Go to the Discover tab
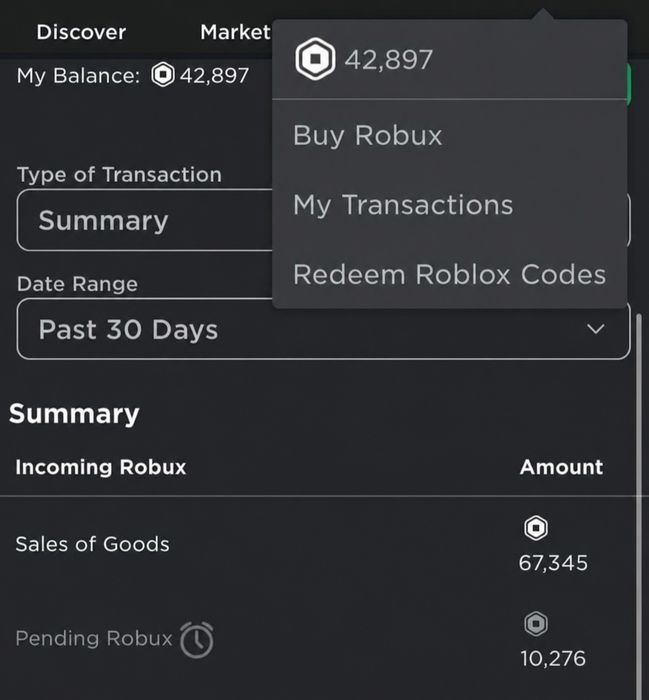The image size is (649, 700). (81, 32)
